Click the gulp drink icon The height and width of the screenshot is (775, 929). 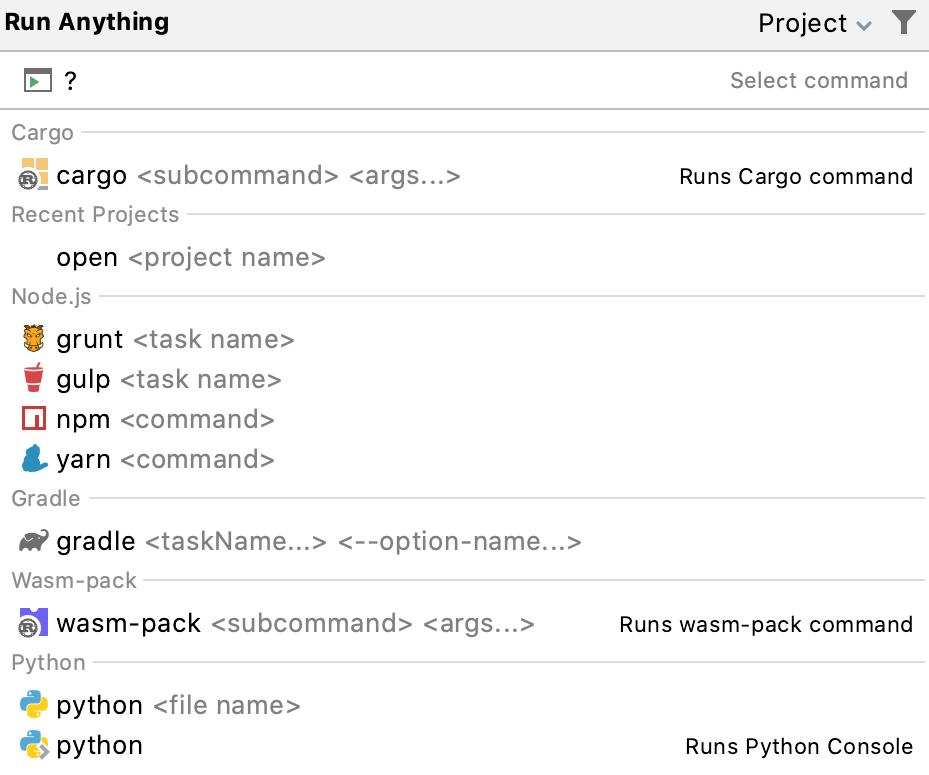pos(35,379)
